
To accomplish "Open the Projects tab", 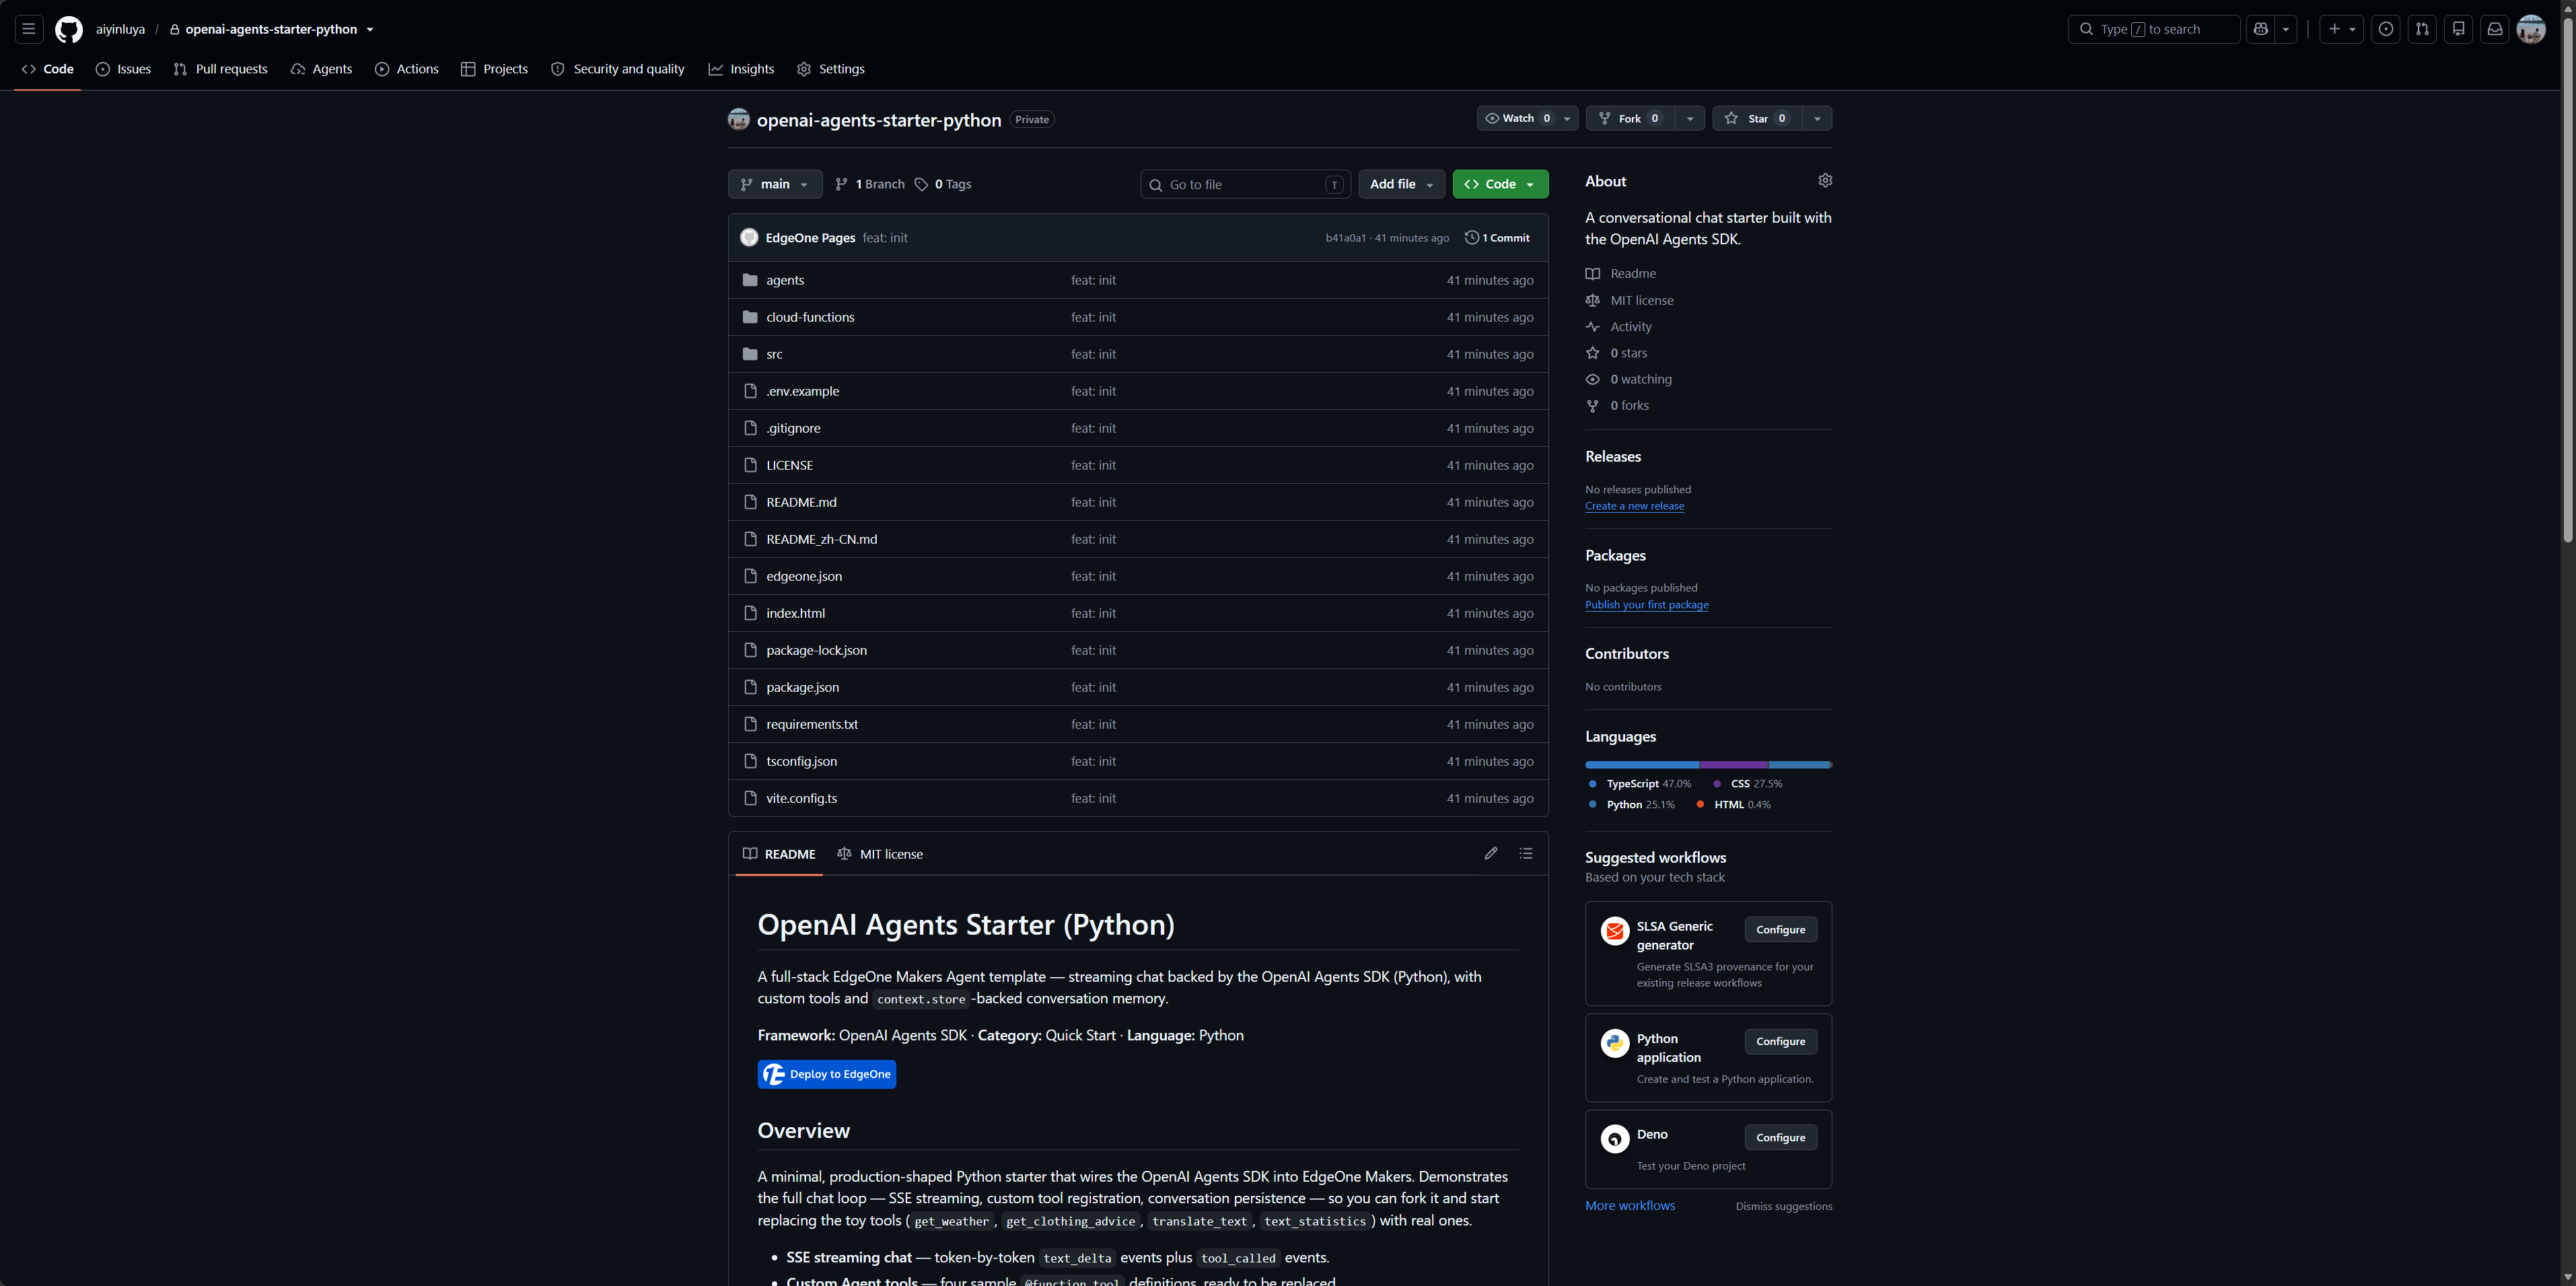I will [x=494, y=69].
